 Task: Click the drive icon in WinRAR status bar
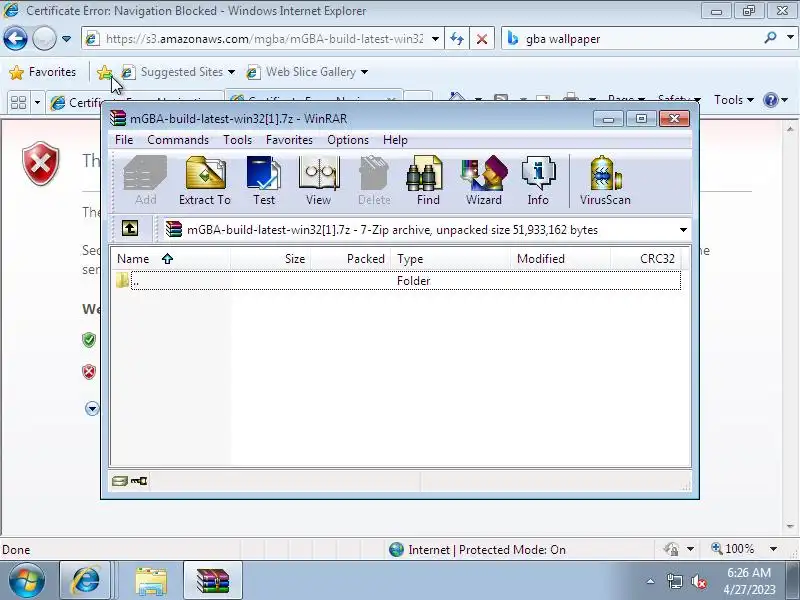pos(119,481)
